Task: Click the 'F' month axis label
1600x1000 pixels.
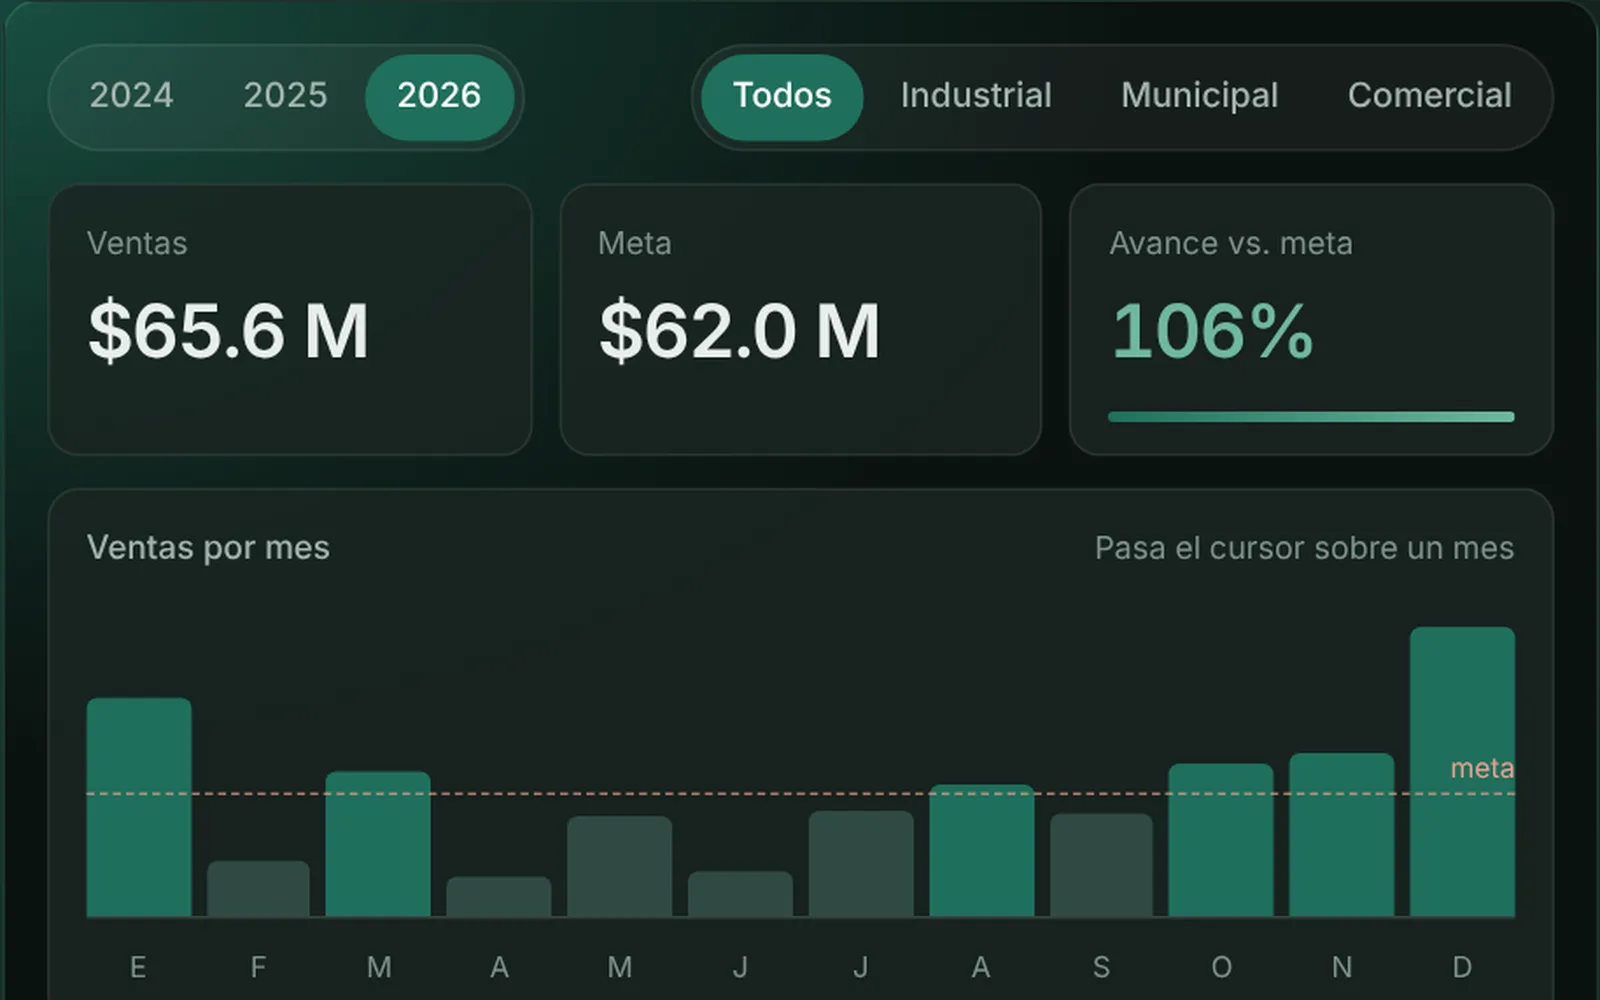Action: (x=258, y=967)
